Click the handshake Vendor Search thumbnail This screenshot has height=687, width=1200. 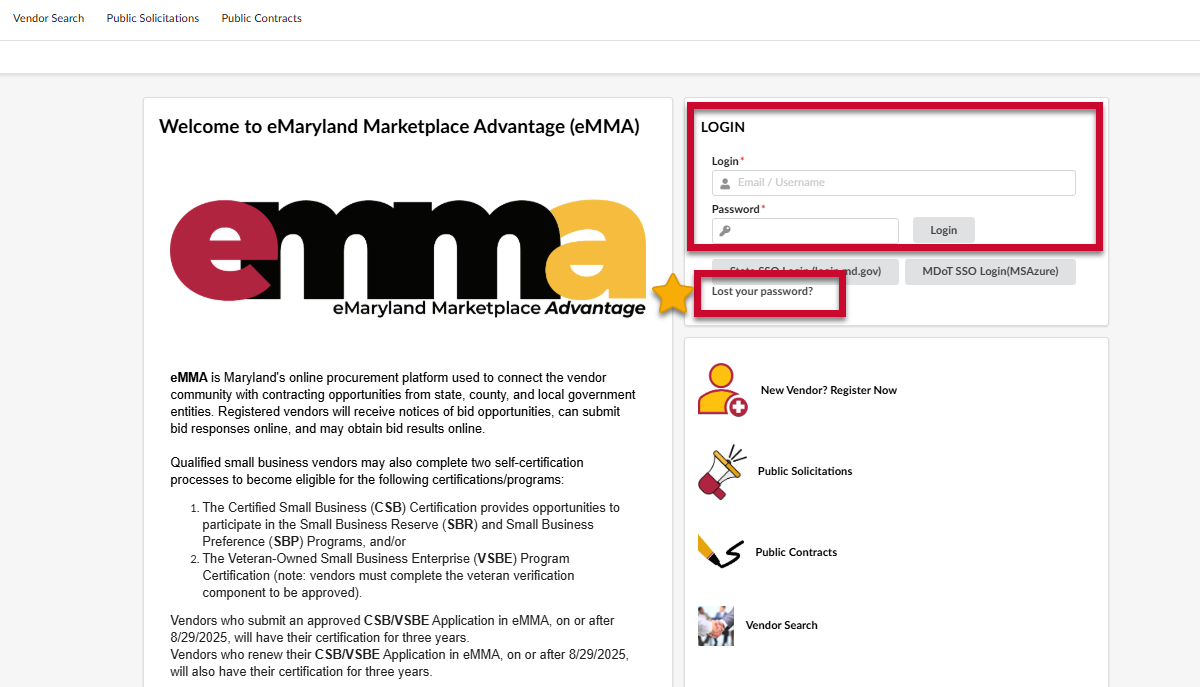point(716,625)
